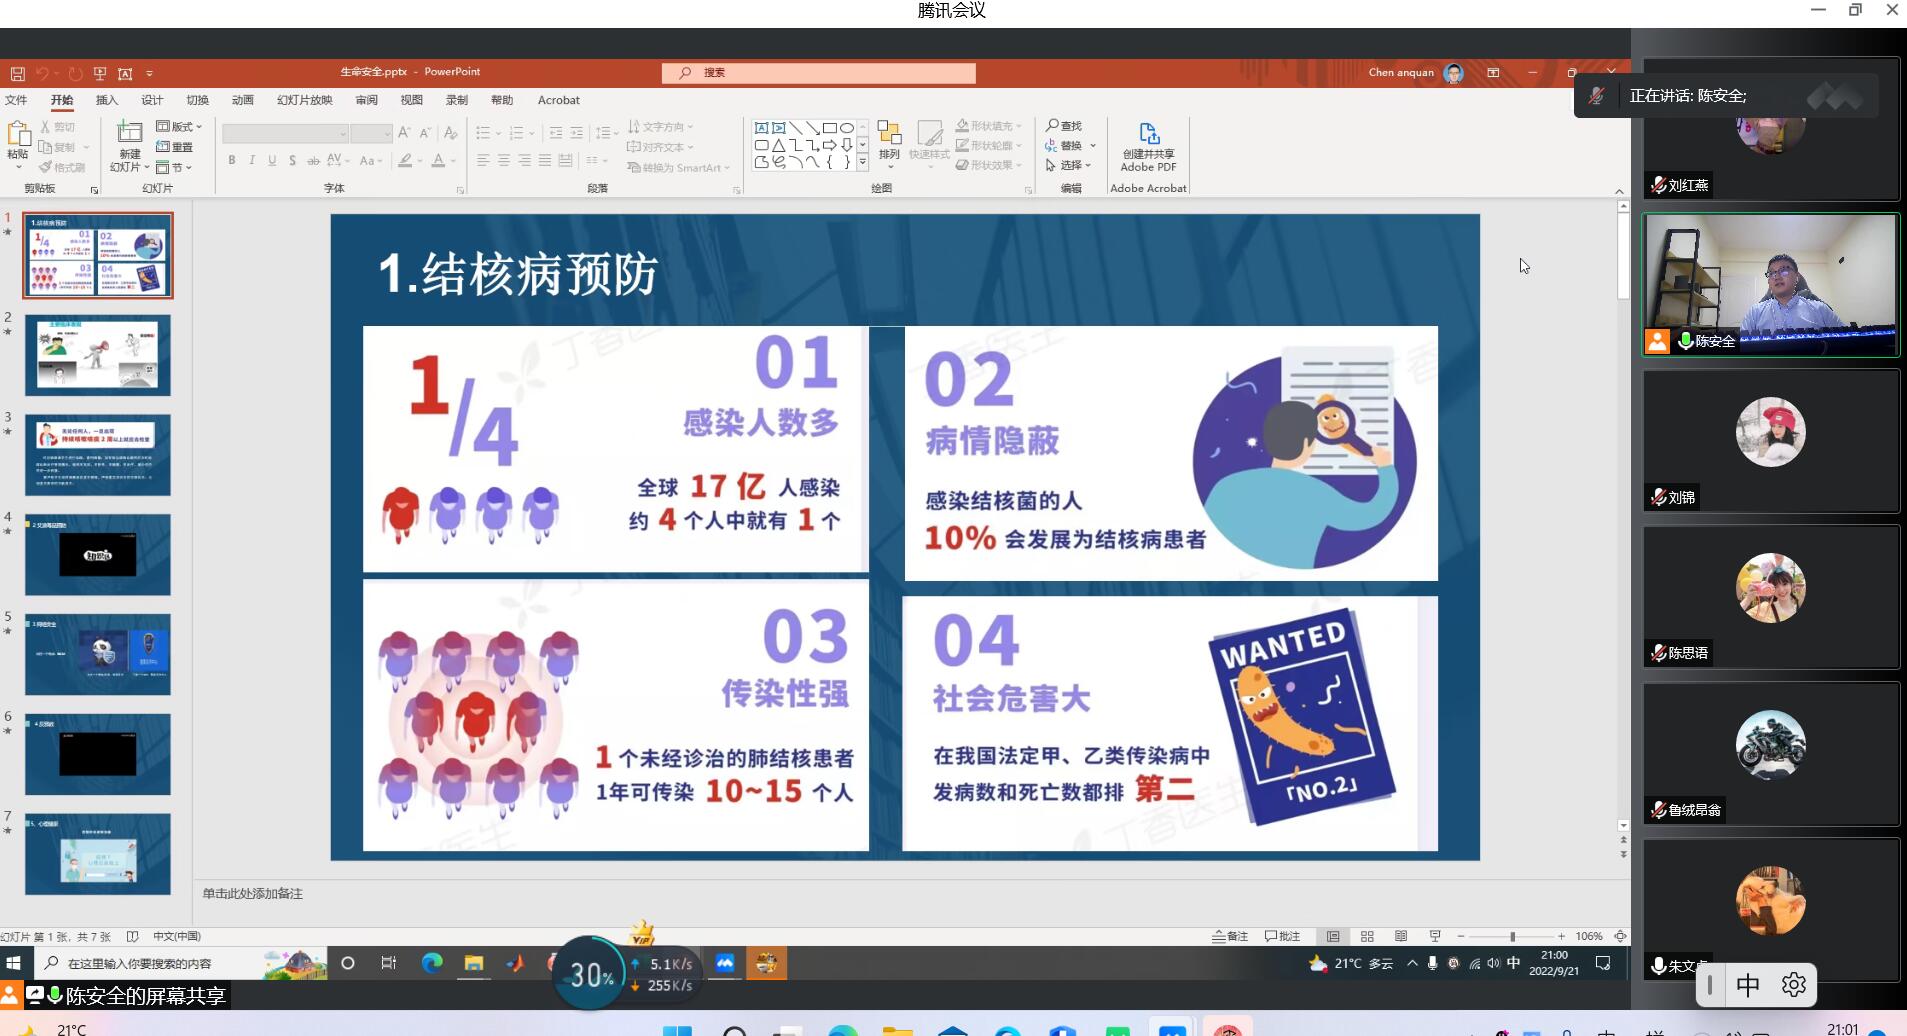Click the Find (查找) button

1064,126
